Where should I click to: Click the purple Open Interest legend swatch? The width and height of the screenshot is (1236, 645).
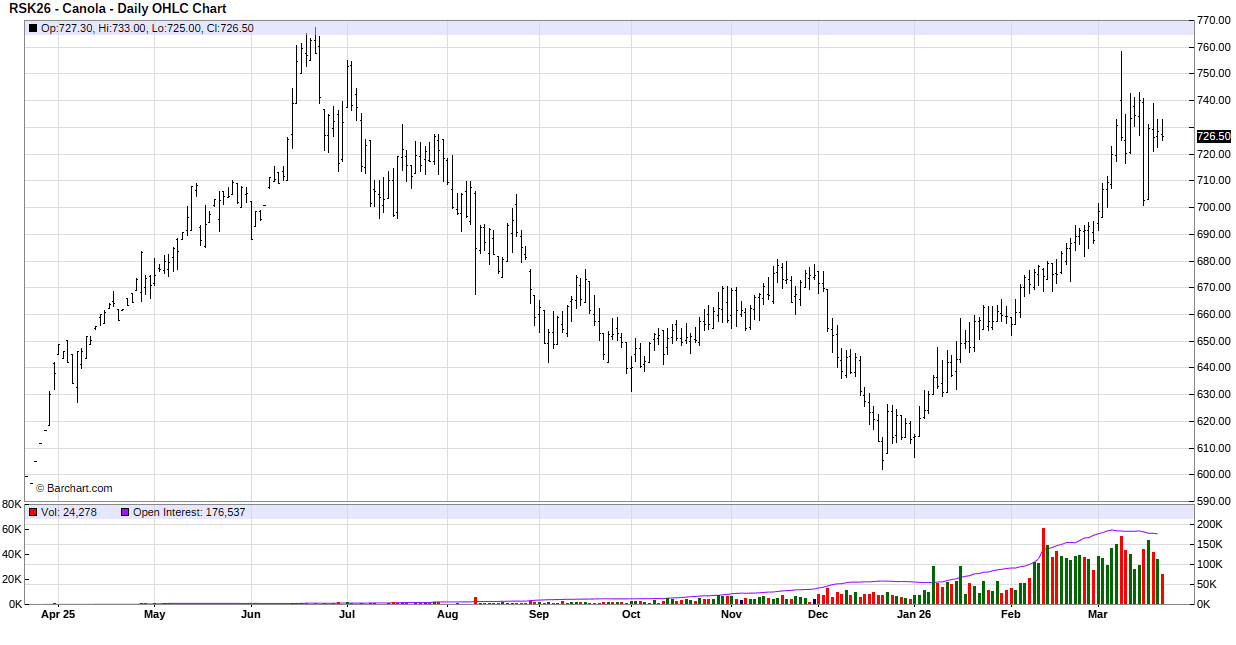pyautogui.click(x=125, y=512)
